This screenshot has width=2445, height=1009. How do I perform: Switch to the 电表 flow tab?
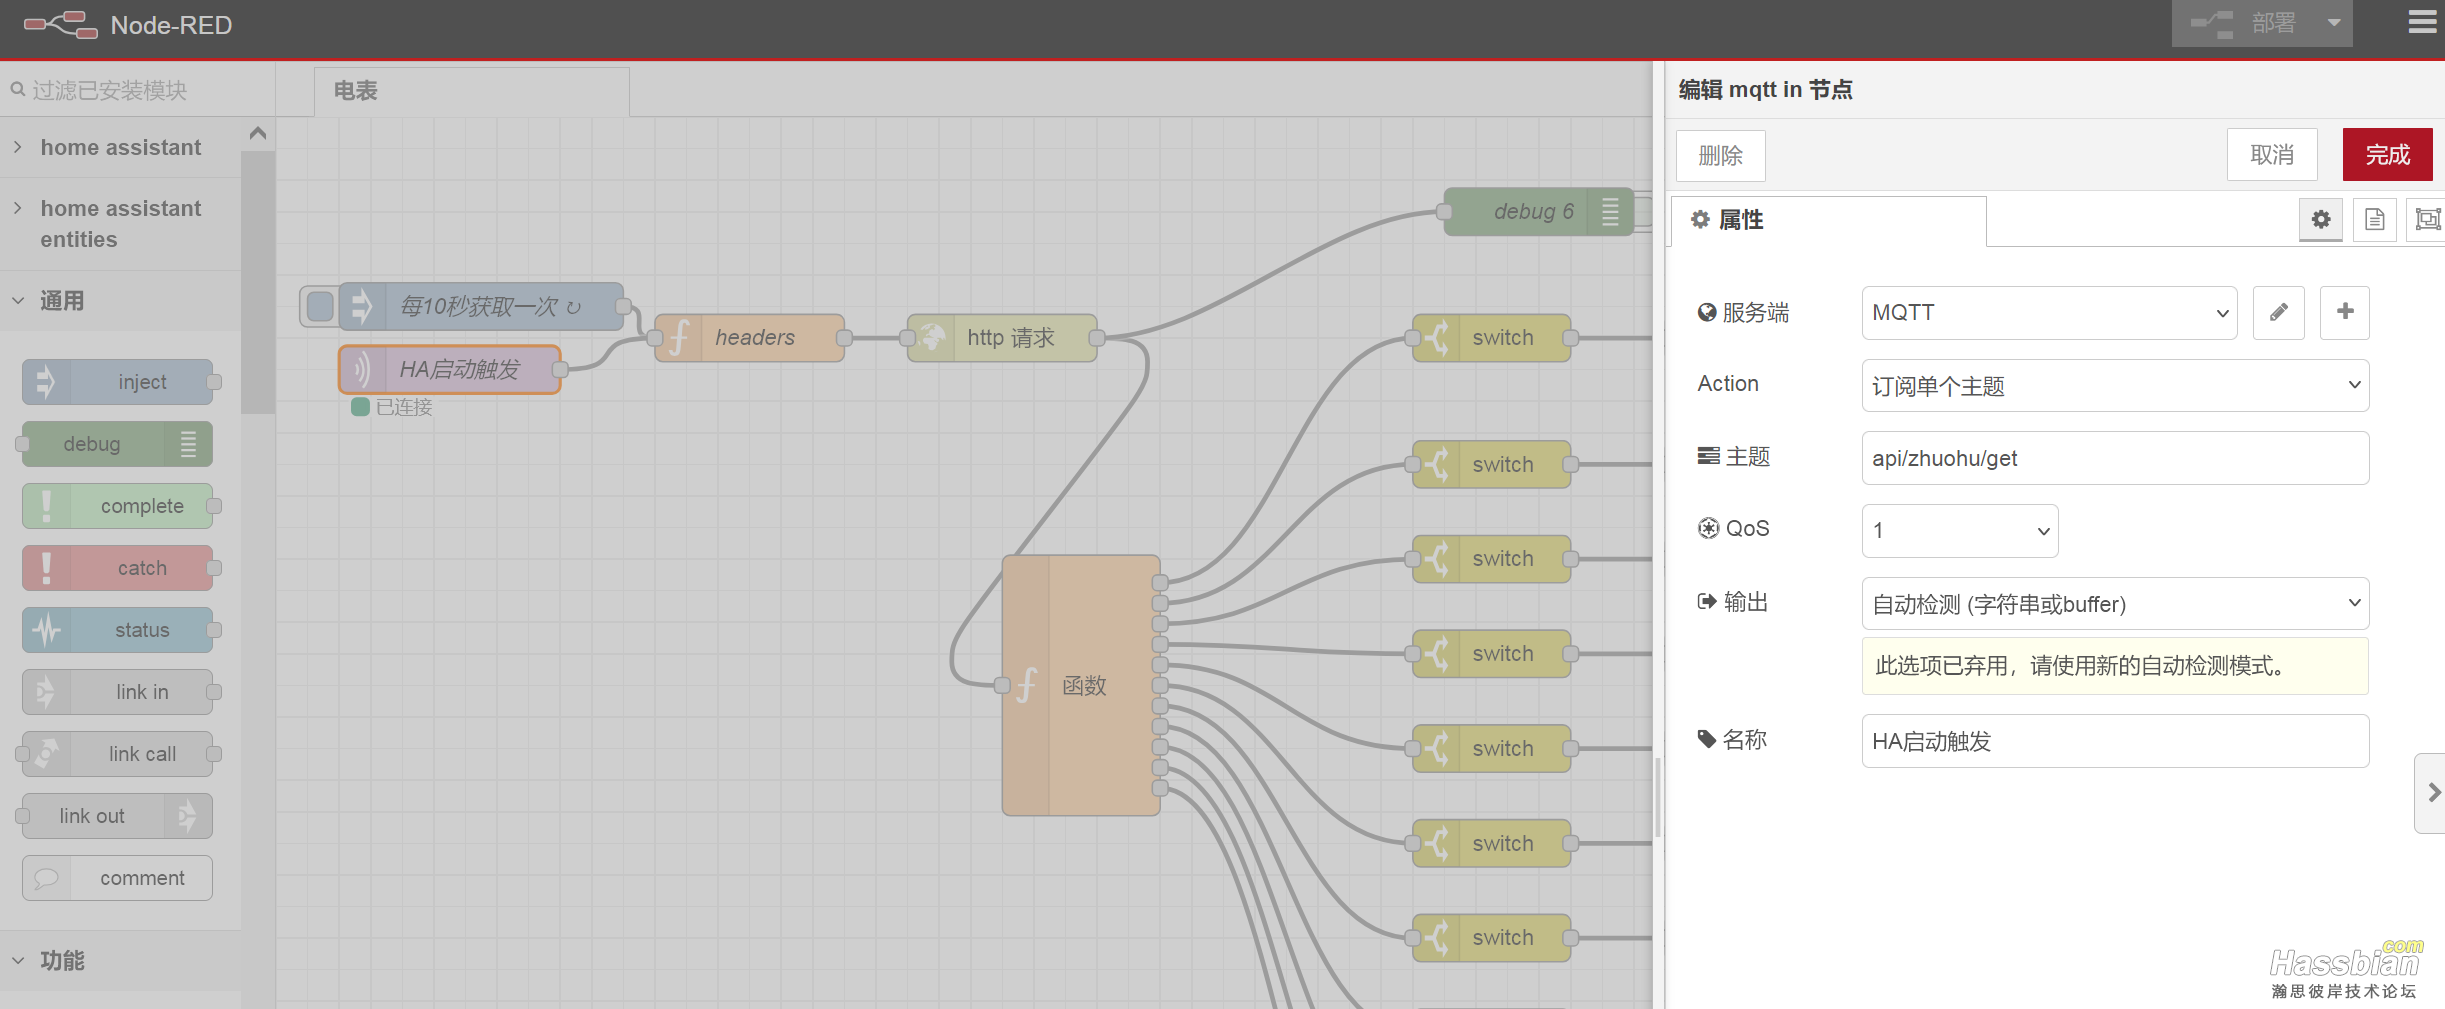tap(471, 91)
